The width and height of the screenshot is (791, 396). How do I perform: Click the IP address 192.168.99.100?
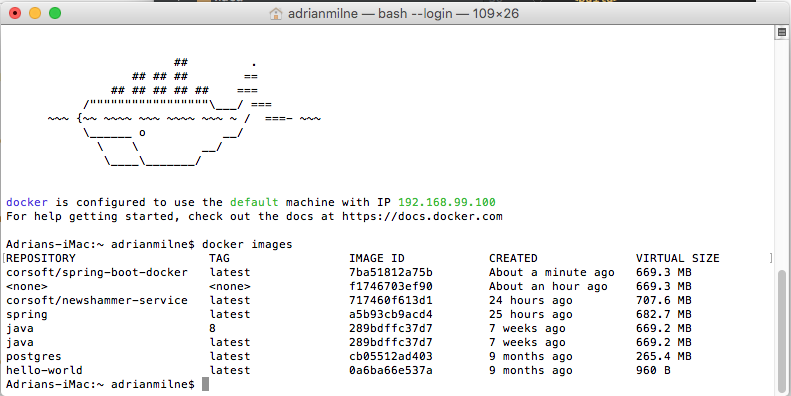pos(447,202)
